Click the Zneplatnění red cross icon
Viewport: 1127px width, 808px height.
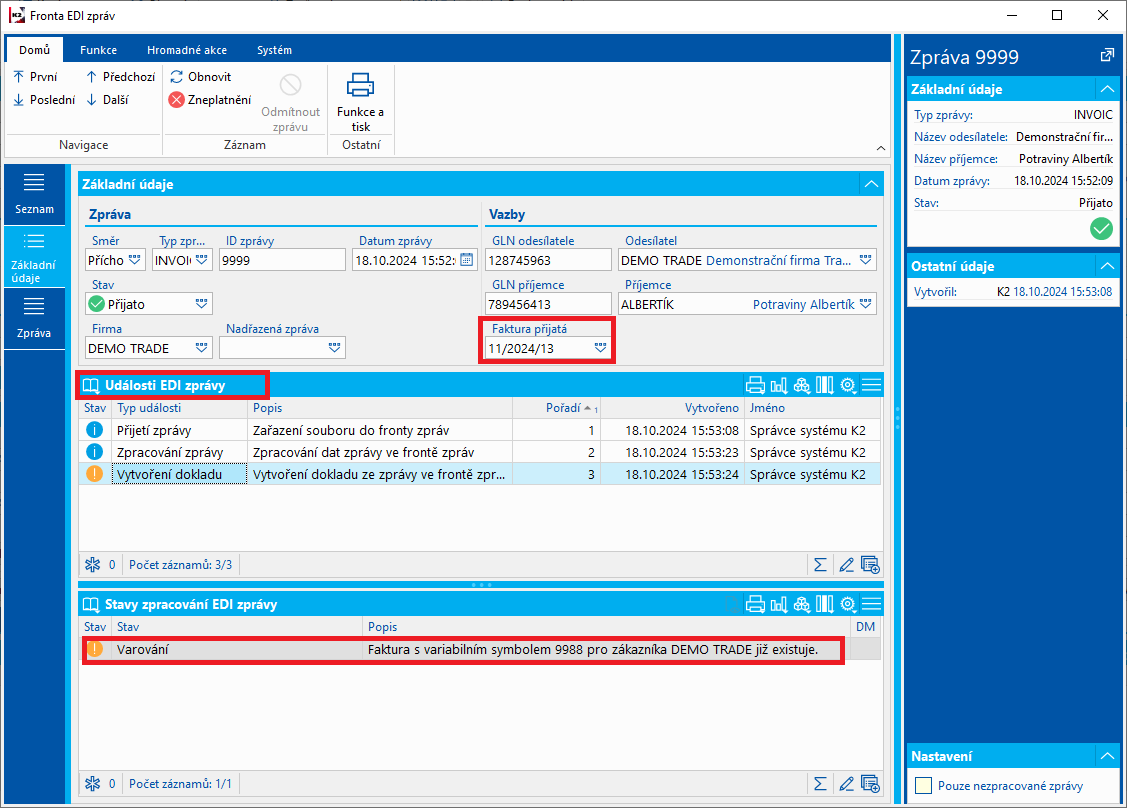coord(177,100)
